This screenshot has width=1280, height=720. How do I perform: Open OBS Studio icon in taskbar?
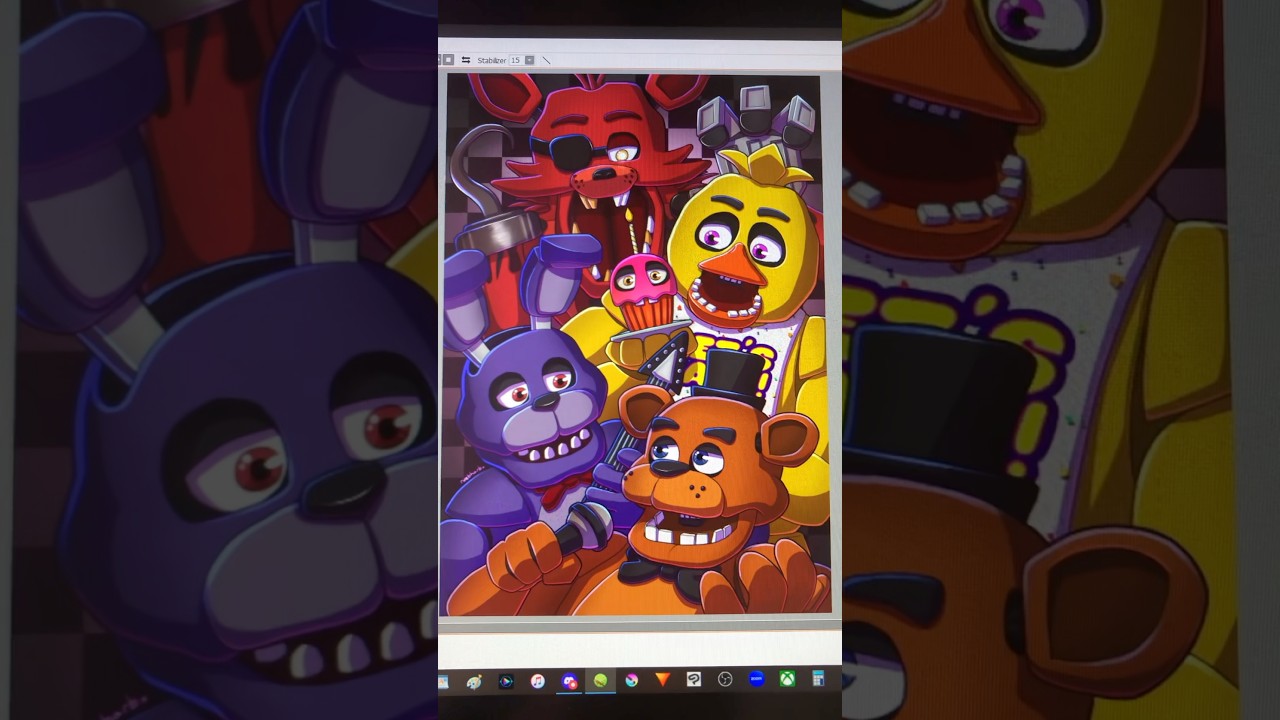[725, 680]
